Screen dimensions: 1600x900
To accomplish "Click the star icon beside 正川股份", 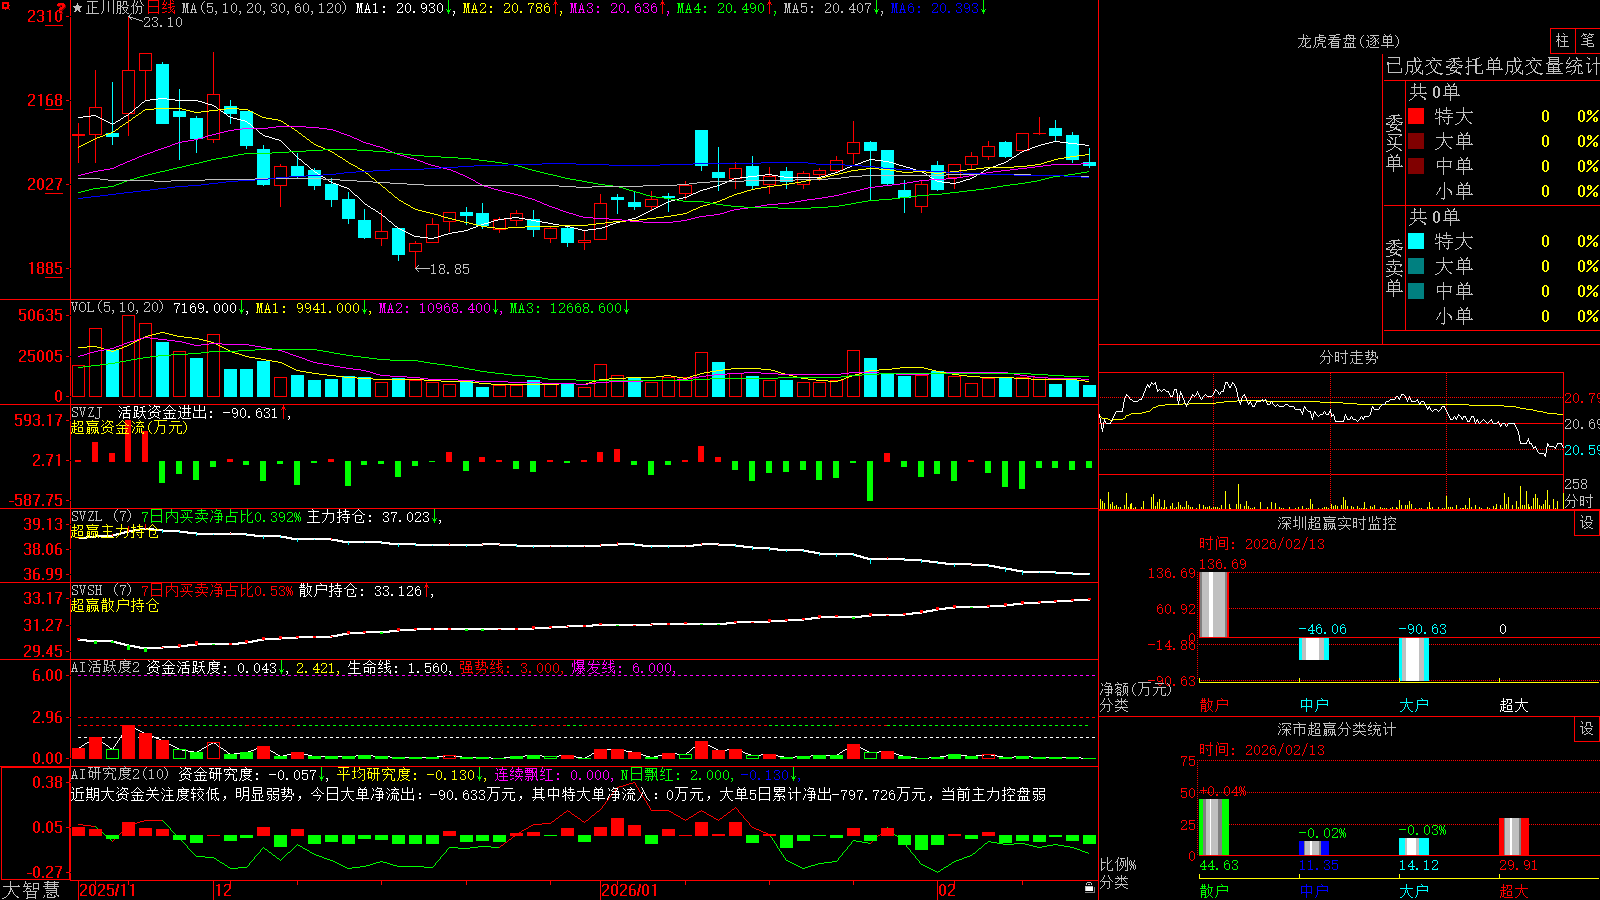I will pyautogui.click(x=78, y=8).
